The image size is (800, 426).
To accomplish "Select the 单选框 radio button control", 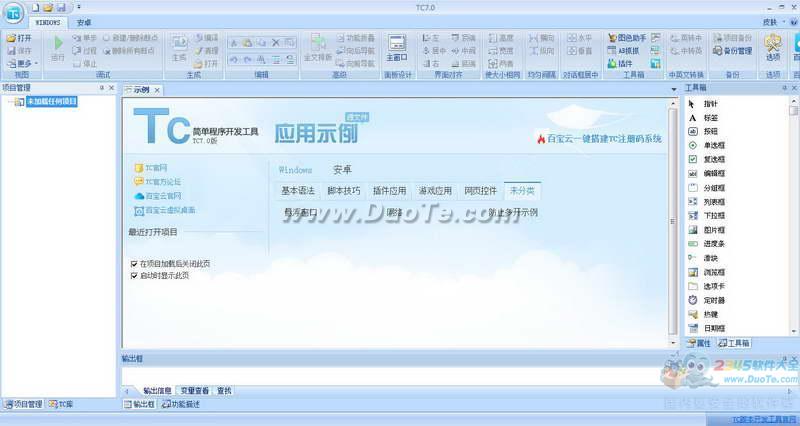I will click(x=713, y=145).
